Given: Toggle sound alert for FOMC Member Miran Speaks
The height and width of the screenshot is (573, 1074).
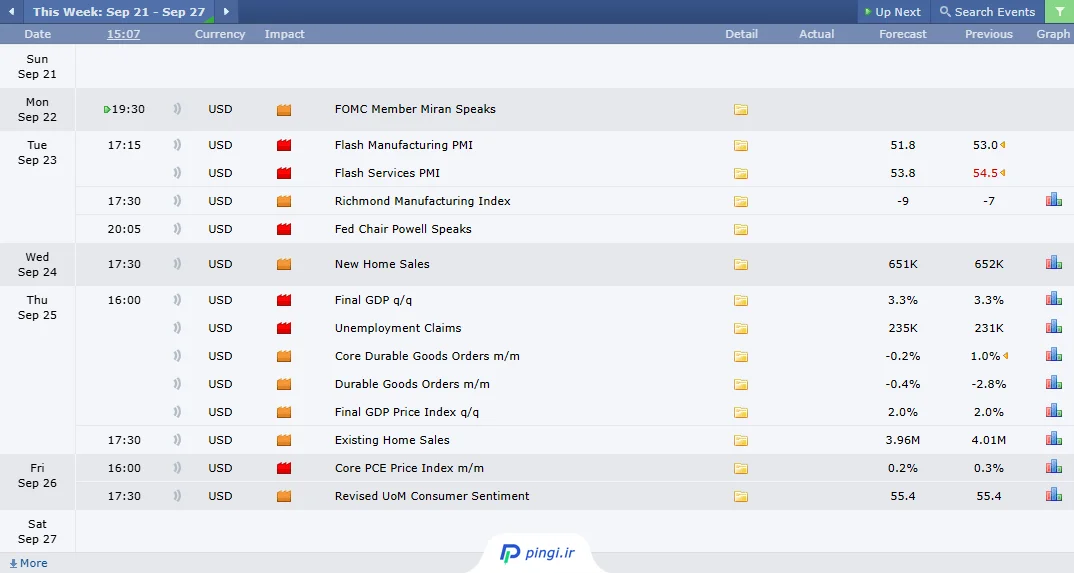Looking at the screenshot, I should pyautogui.click(x=177, y=109).
